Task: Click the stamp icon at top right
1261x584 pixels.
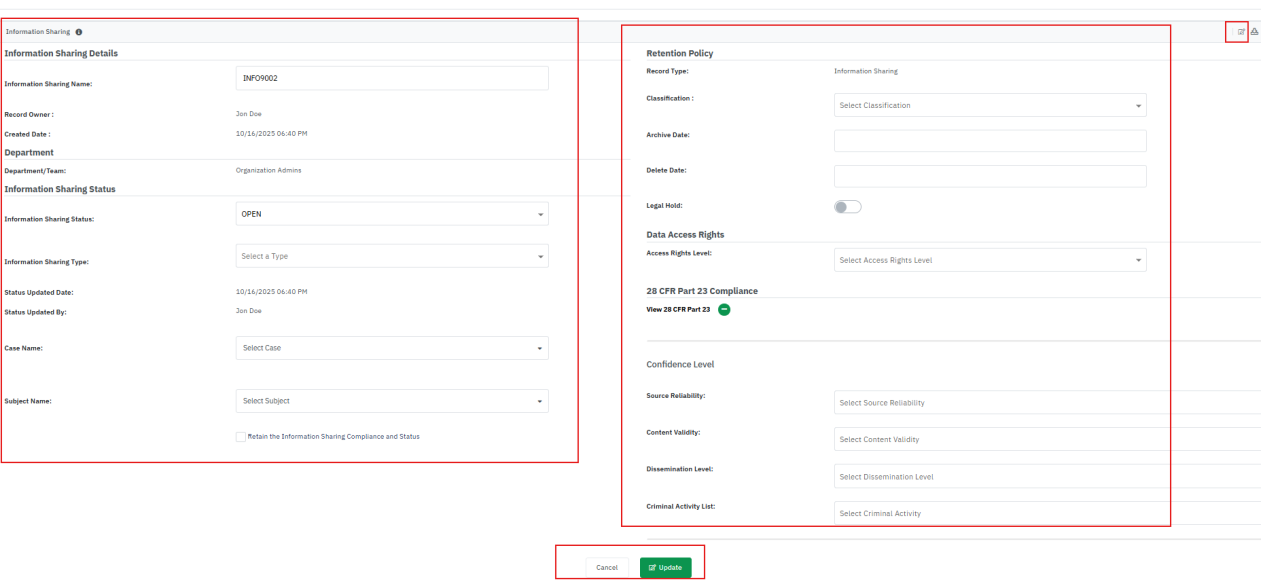Action: (x=1254, y=32)
